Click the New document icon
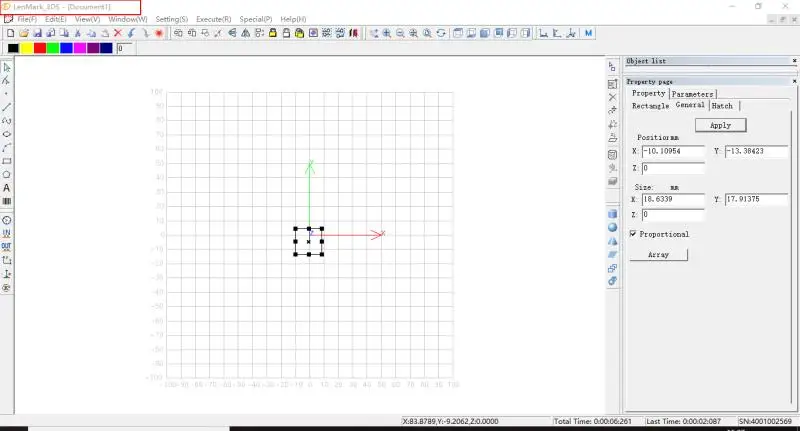This screenshot has height=431, width=800. pos(9,33)
